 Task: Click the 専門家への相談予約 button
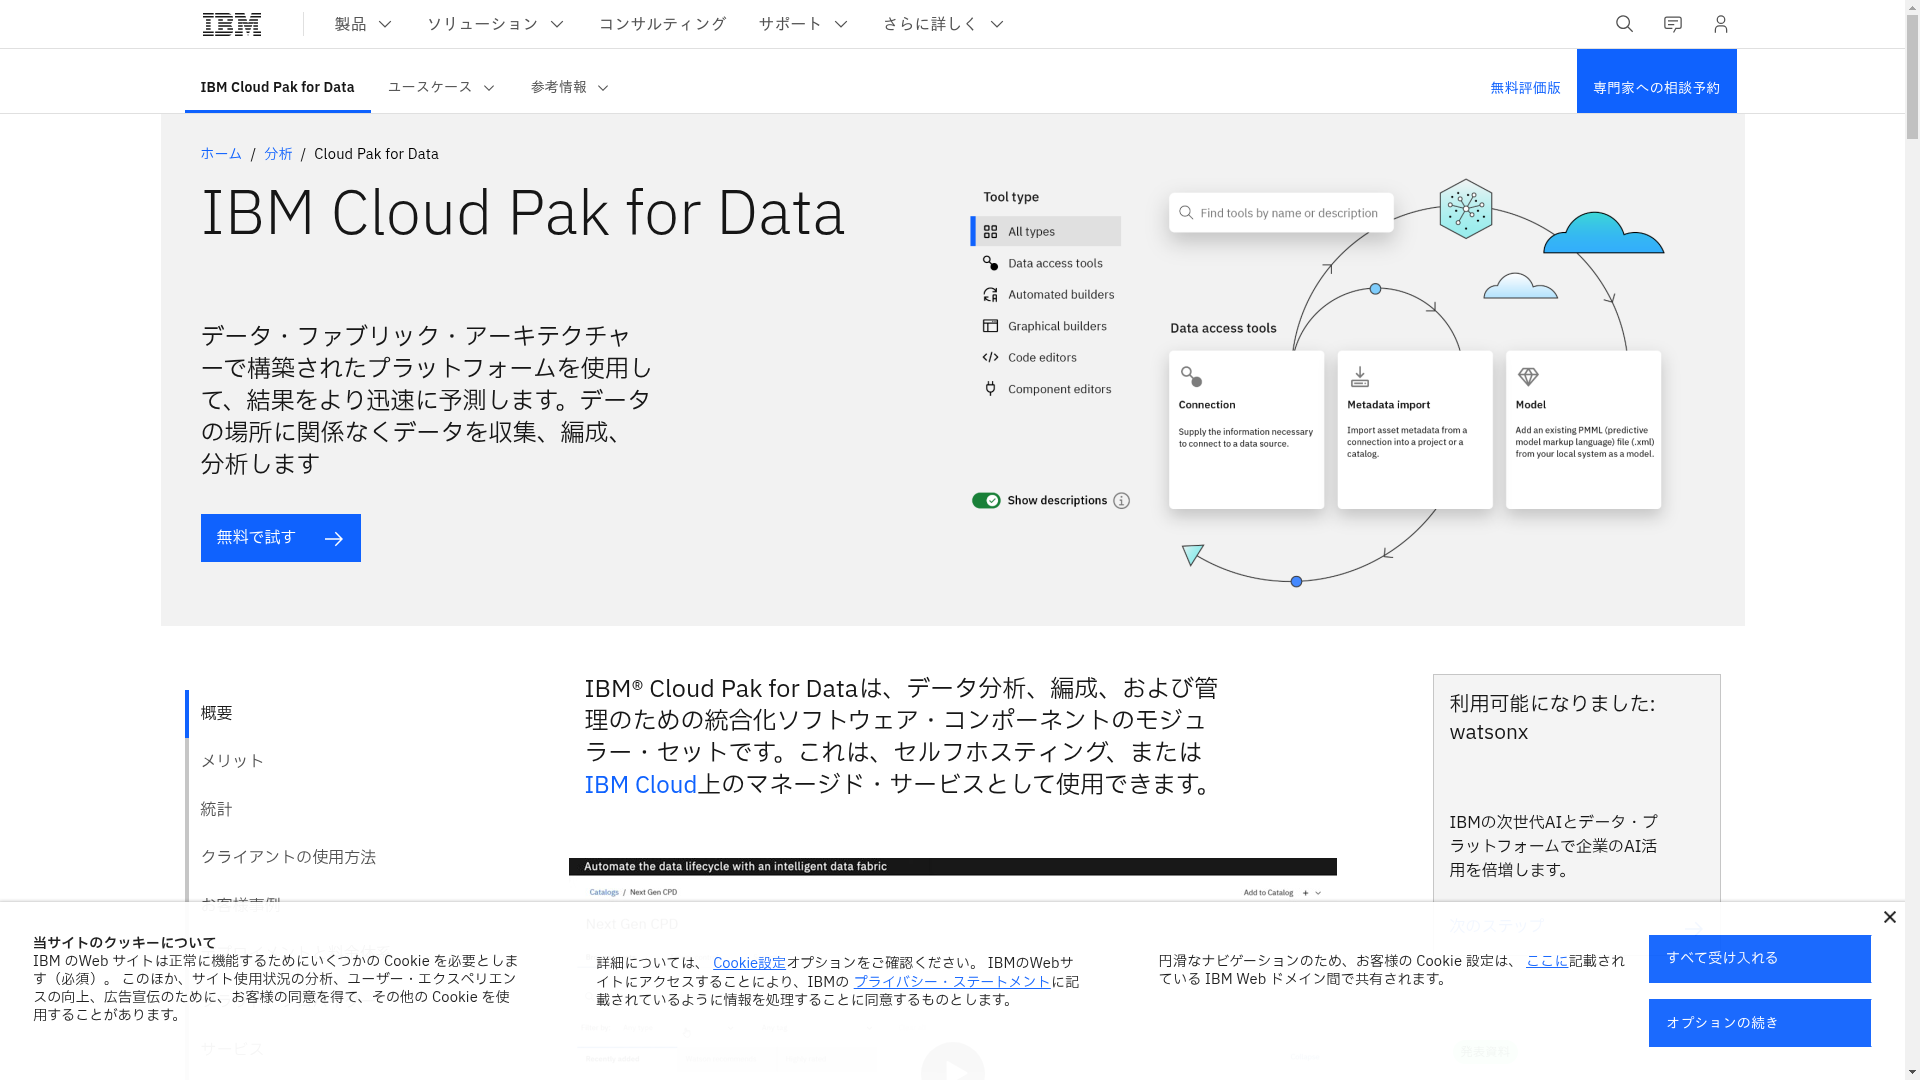point(1656,81)
